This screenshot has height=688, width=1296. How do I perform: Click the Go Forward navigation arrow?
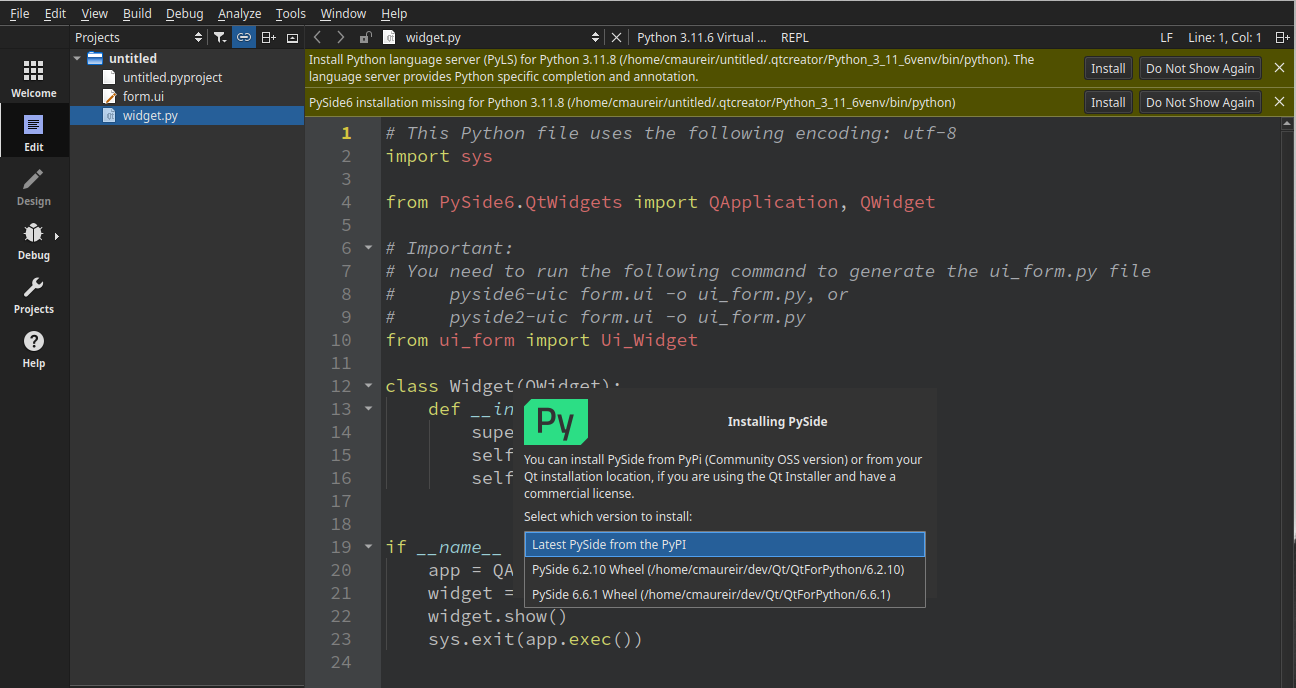(339, 37)
